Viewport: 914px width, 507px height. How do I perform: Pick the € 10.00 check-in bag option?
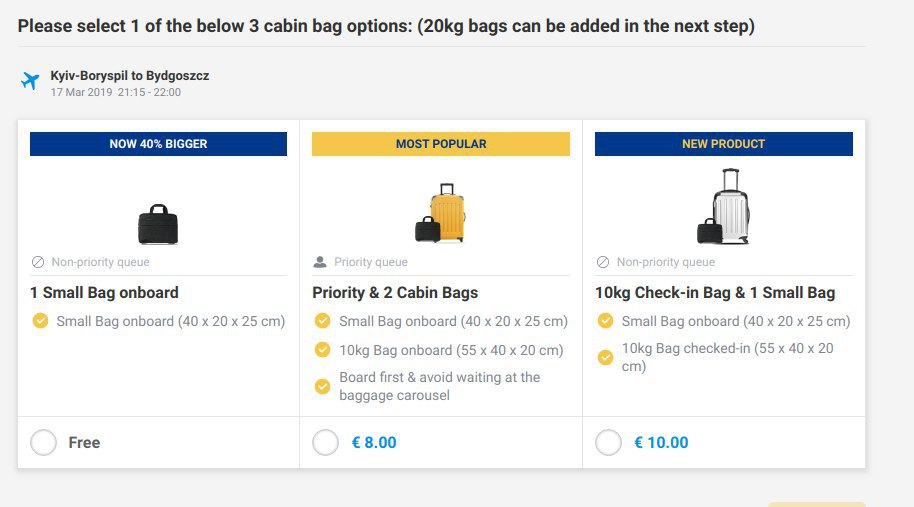click(x=608, y=443)
